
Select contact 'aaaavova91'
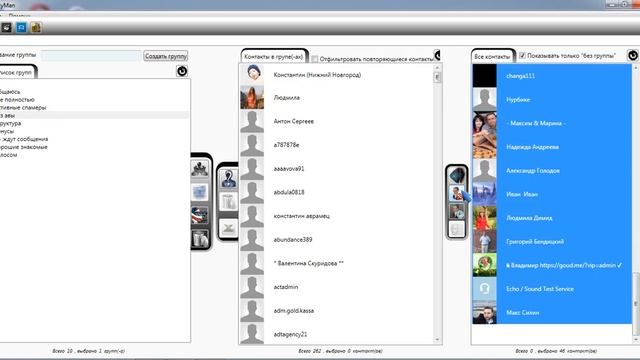[x=337, y=169]
